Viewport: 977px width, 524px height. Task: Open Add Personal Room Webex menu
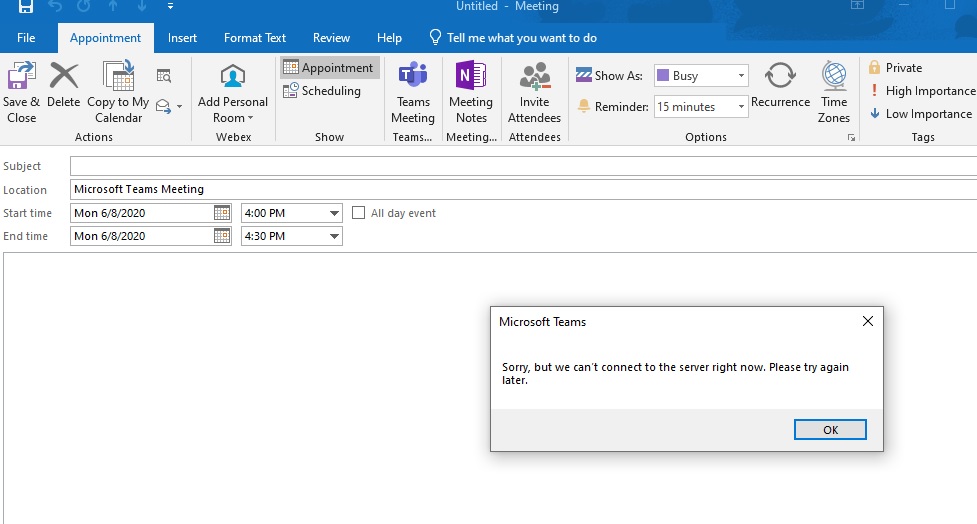click(232, 93)
